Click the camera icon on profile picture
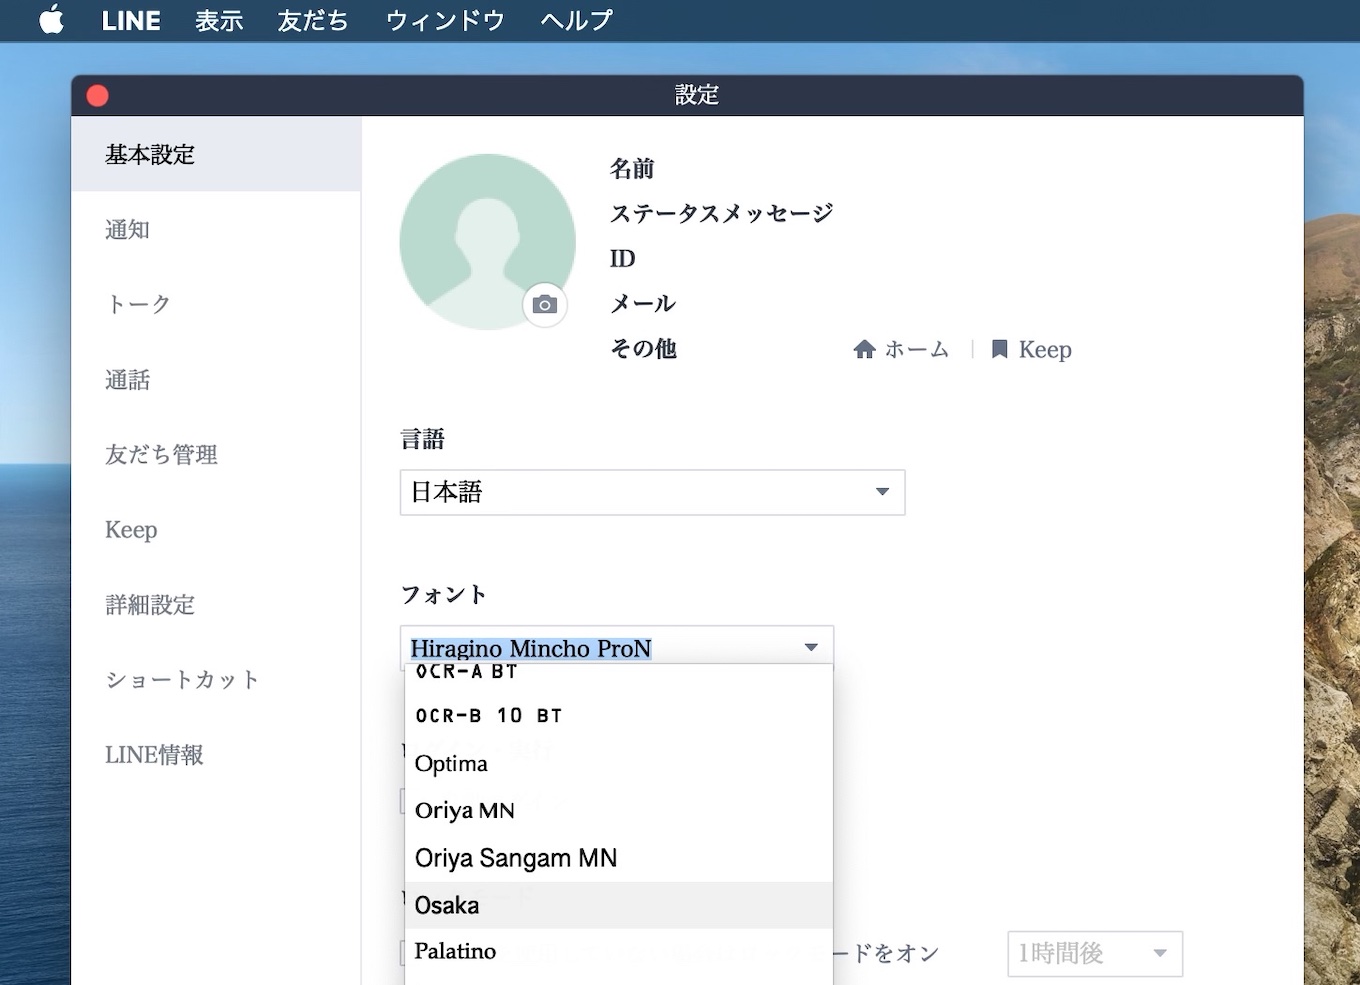This screenshot has width=1360, height=985. click(545, 304)
